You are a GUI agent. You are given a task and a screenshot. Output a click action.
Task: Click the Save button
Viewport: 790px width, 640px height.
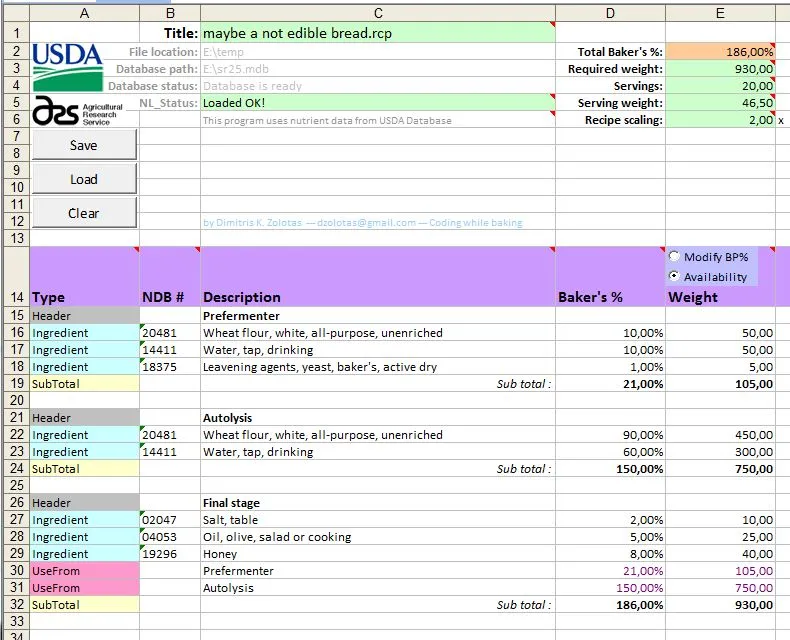point(84,145)
